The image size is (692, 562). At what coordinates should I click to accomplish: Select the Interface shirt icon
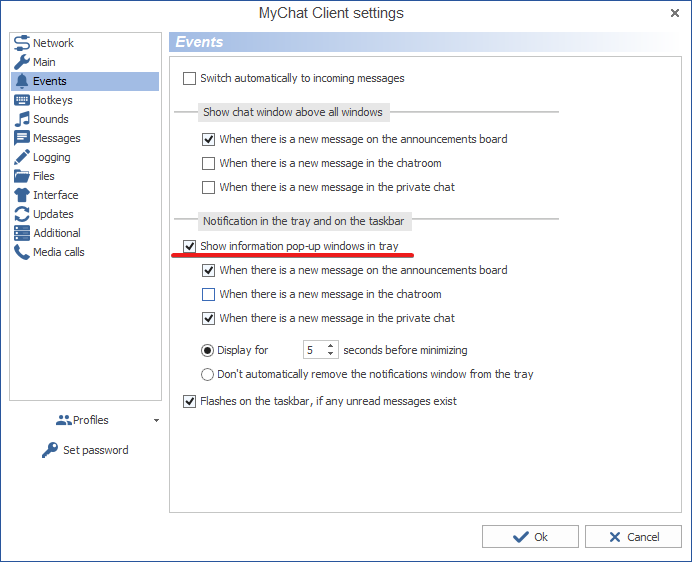point(22,195)
